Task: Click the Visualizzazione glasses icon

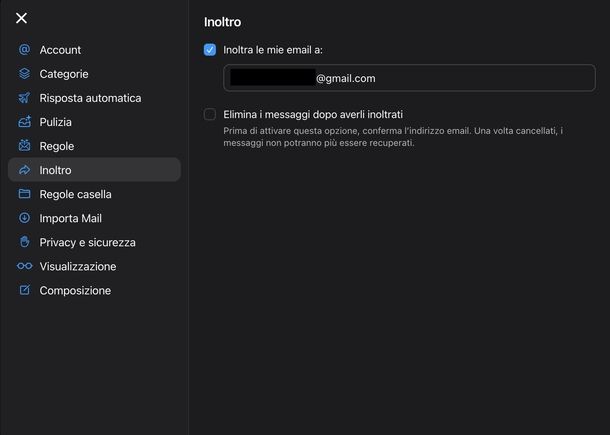Action: (x=25, y=266)
